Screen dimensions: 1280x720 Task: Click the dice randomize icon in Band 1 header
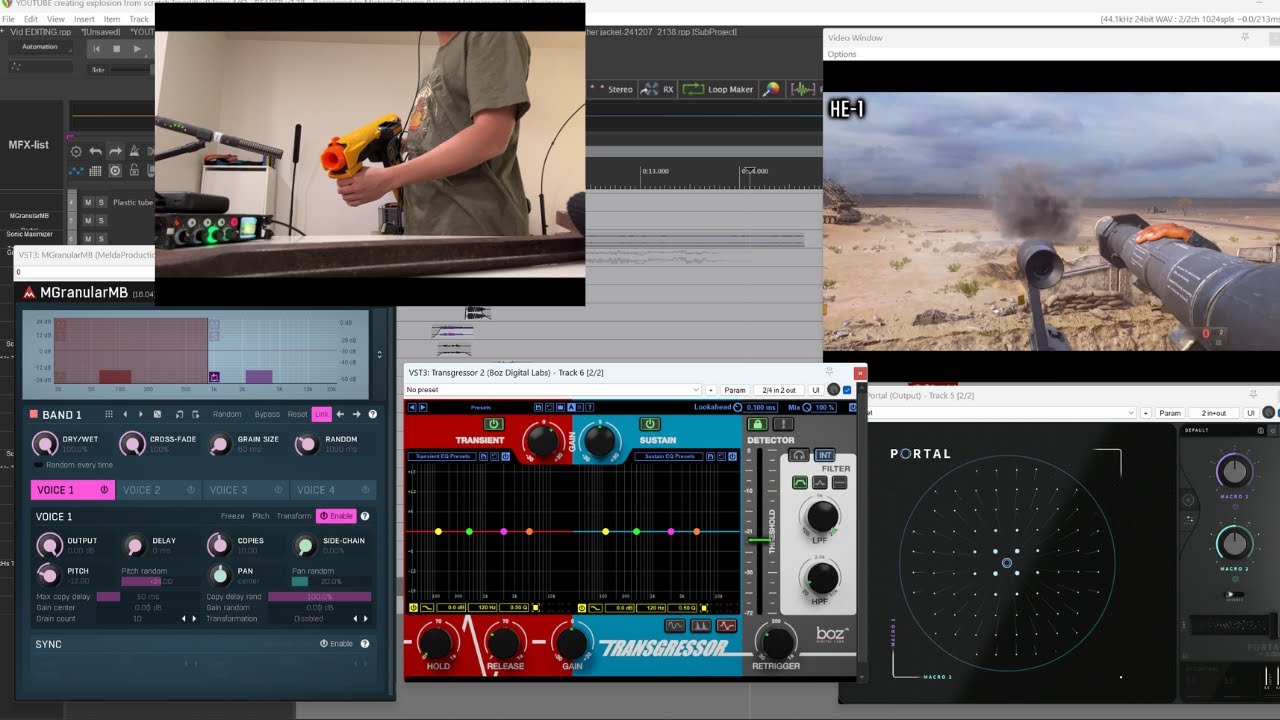tap(157, 414)
